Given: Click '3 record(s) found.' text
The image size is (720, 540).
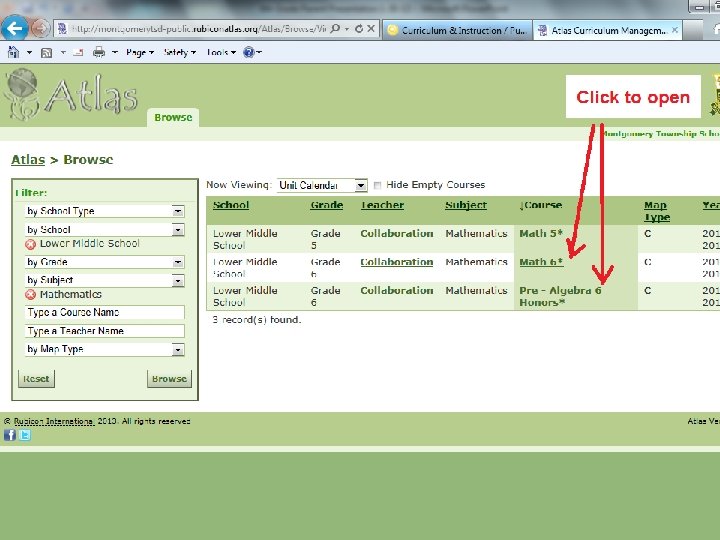Looking at the screenshot, I should pyautogui.click(x=257, y=320).
